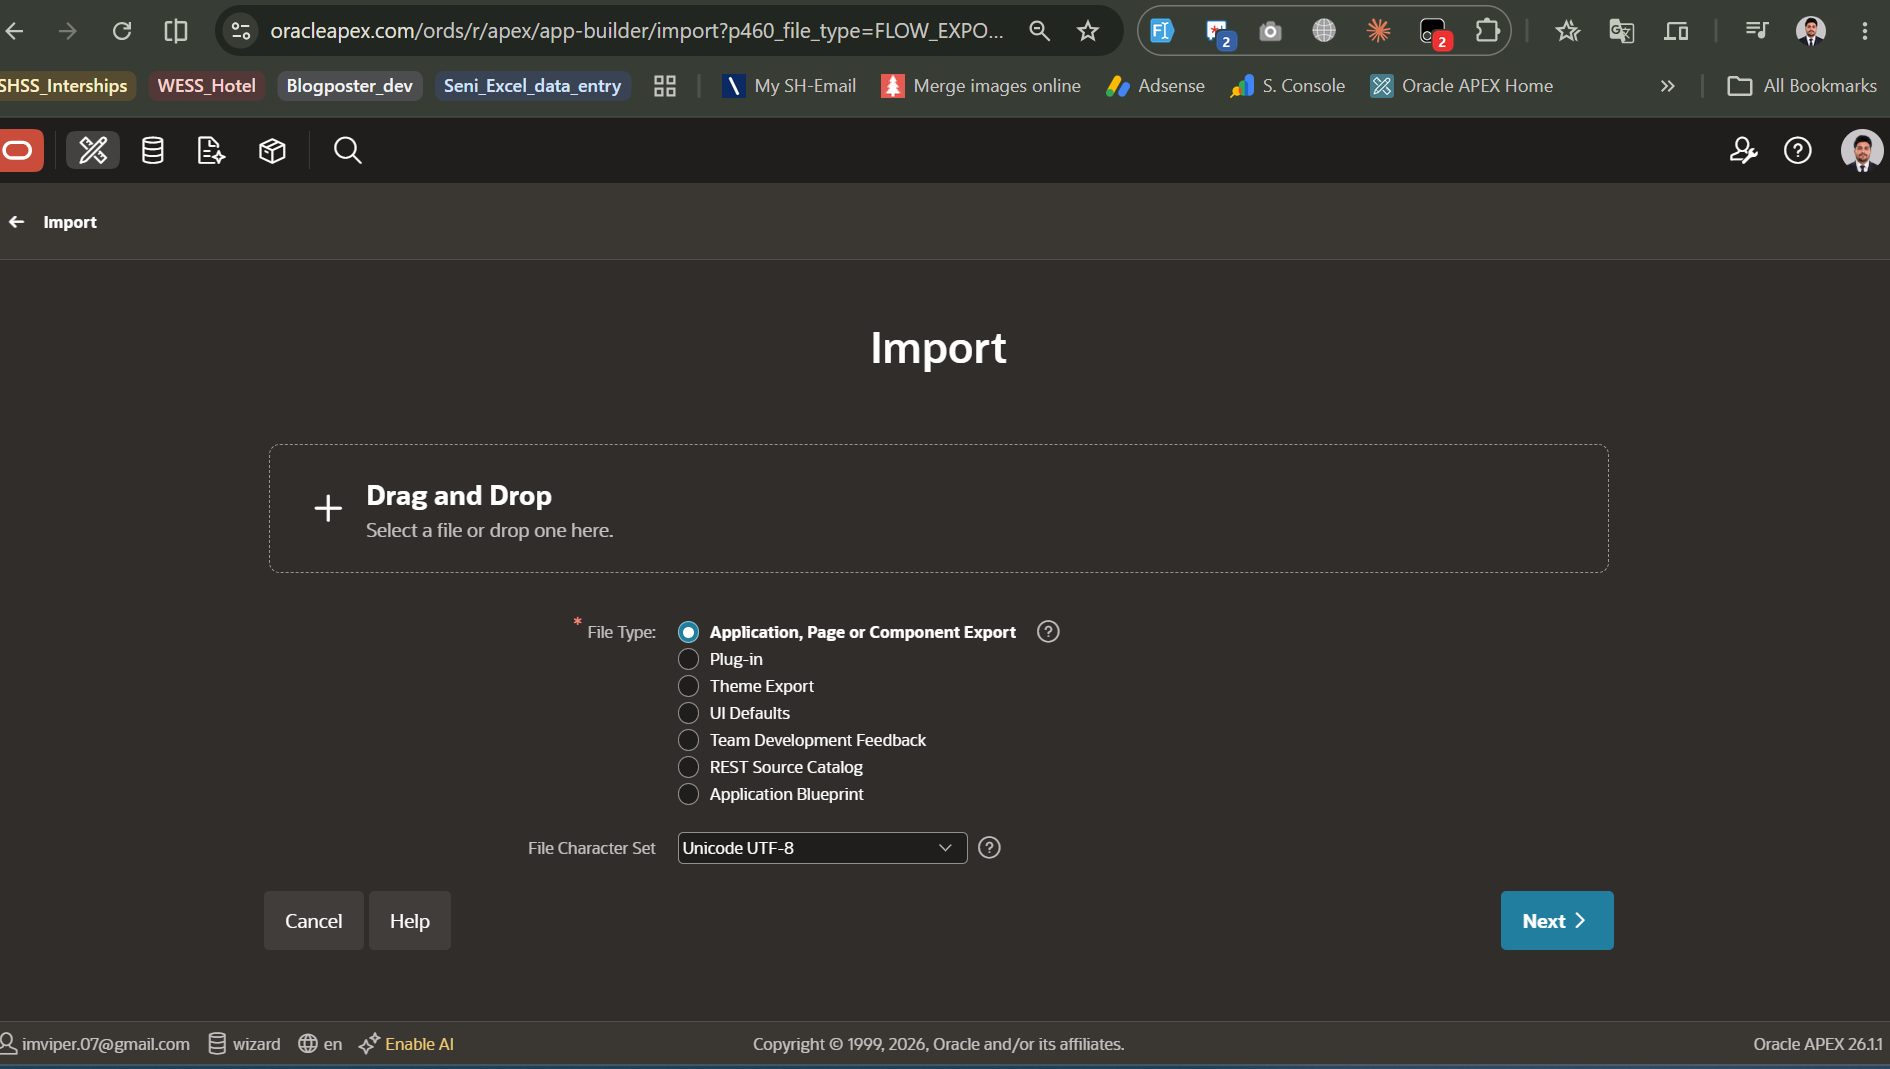Click the Help button
Viewport: 1890px width, 1069px height.
coord(410,920)
